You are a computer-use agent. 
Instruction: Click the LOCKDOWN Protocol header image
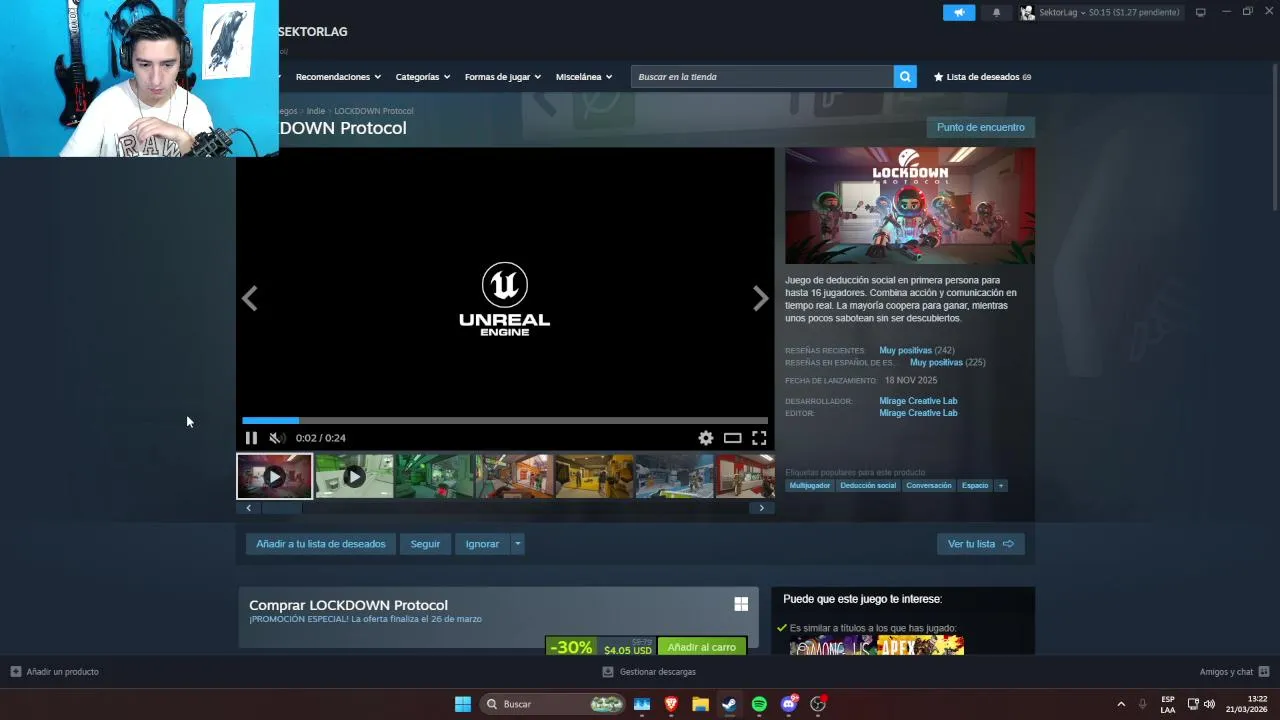pyautogui.click(x=910, y=206)
